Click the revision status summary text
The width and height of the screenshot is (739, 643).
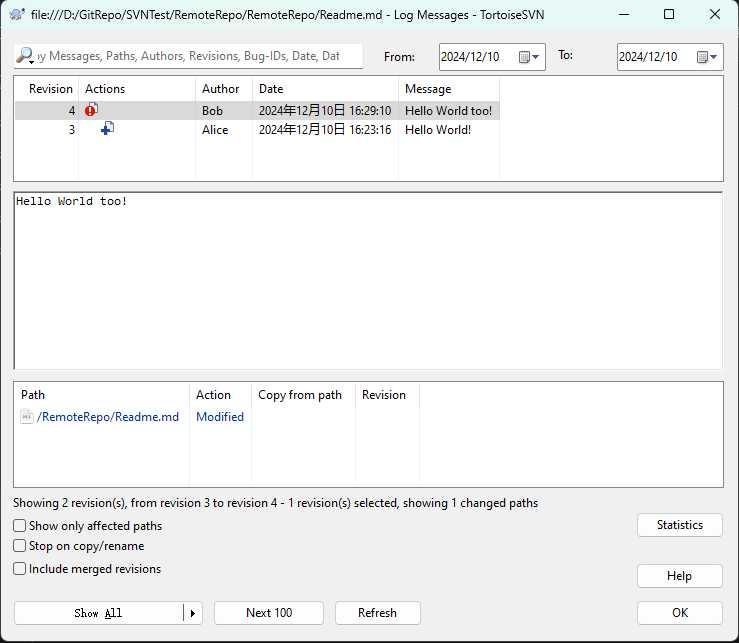tap(275, 503)
